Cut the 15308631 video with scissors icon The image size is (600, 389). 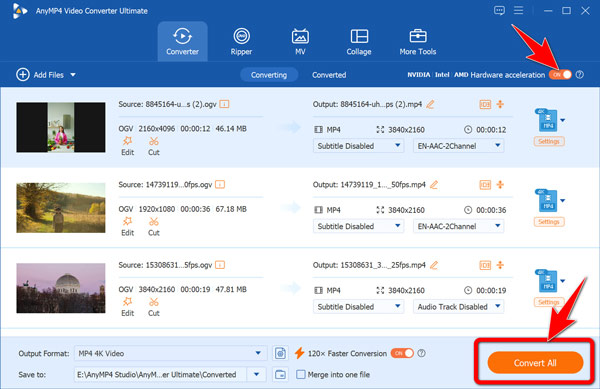click(x=154, y=306)
